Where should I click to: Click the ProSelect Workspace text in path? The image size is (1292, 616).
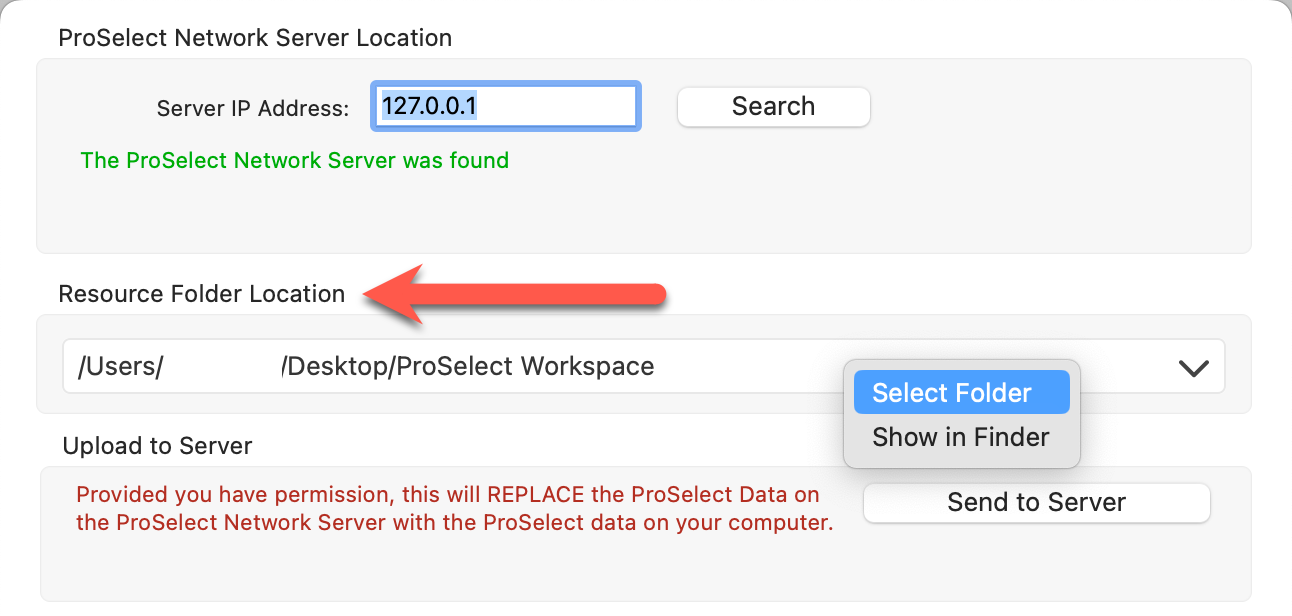[525, 367]
